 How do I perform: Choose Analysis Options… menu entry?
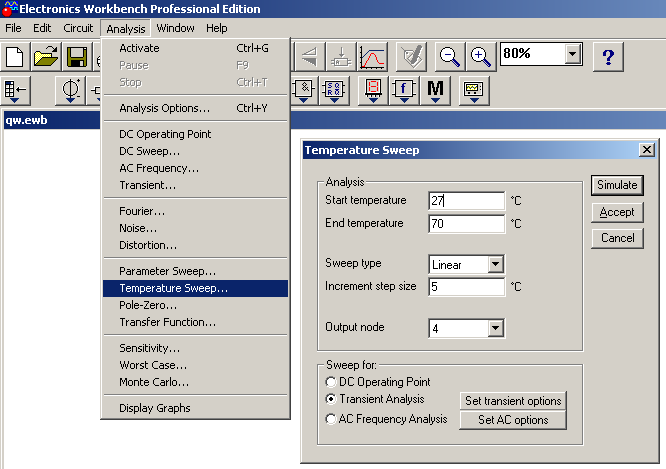tap(195, 108)
